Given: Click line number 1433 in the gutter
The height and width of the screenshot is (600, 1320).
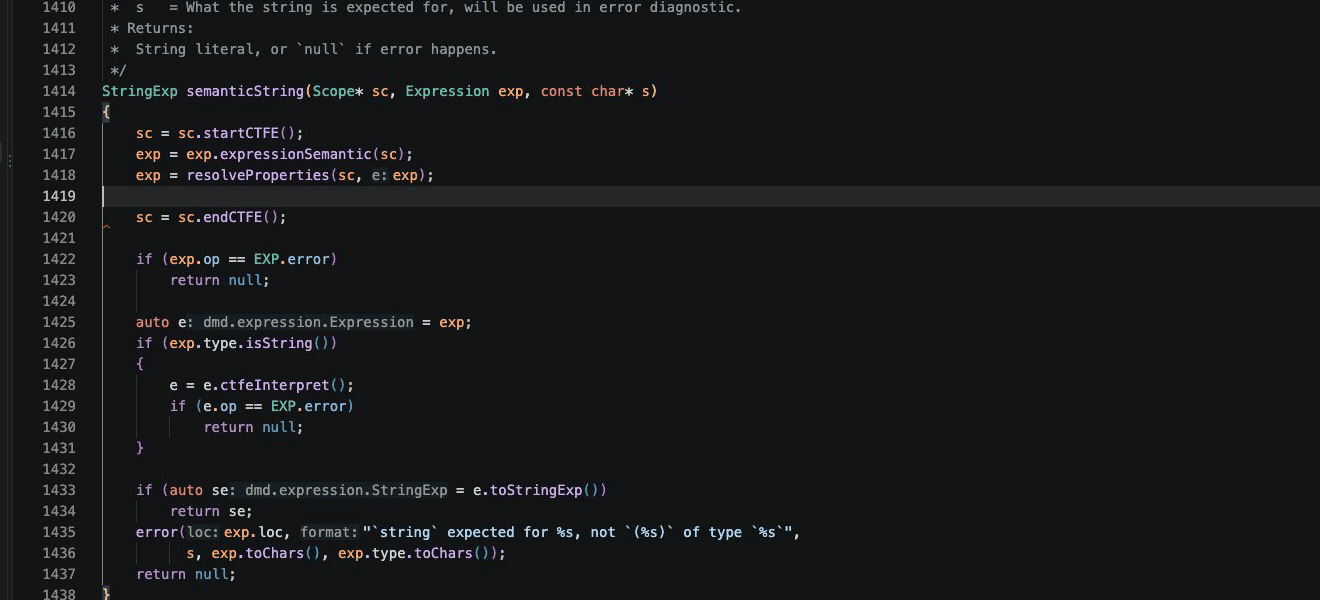Looking at the screenshot, I should [x=58, y=490].
